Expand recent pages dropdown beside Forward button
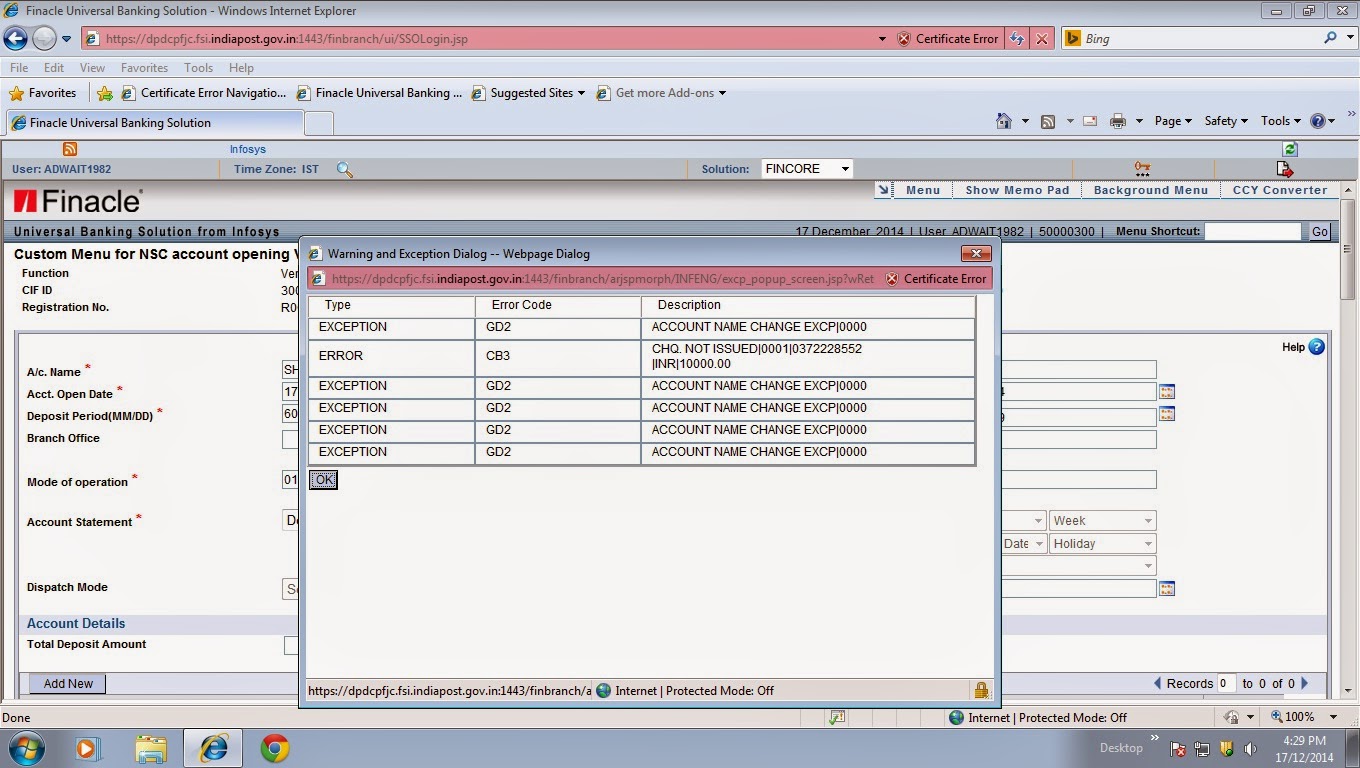The image size is (1360, 768). coord(67,39)
